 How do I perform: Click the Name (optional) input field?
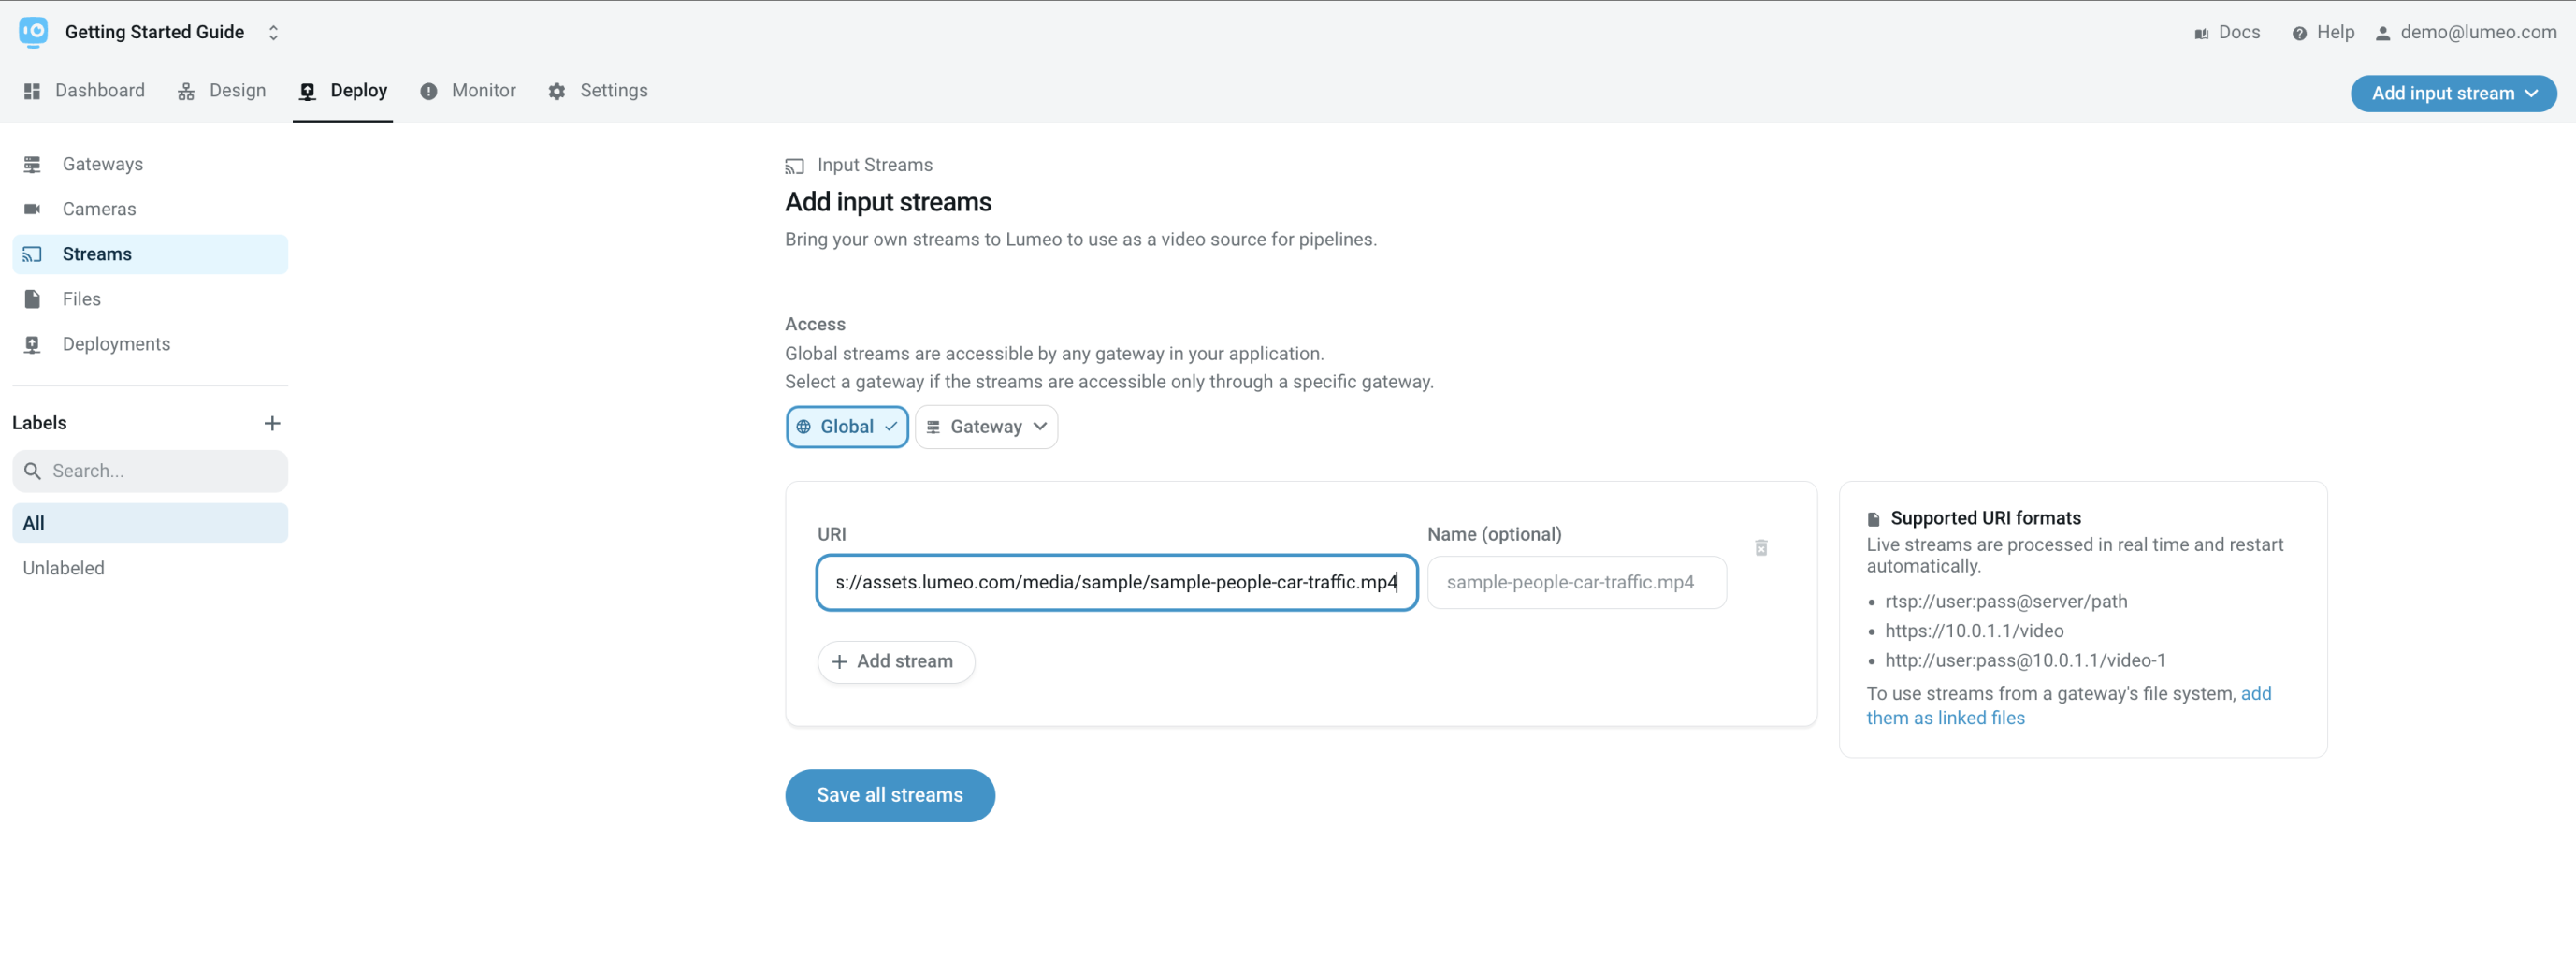tap(1576, 582)
